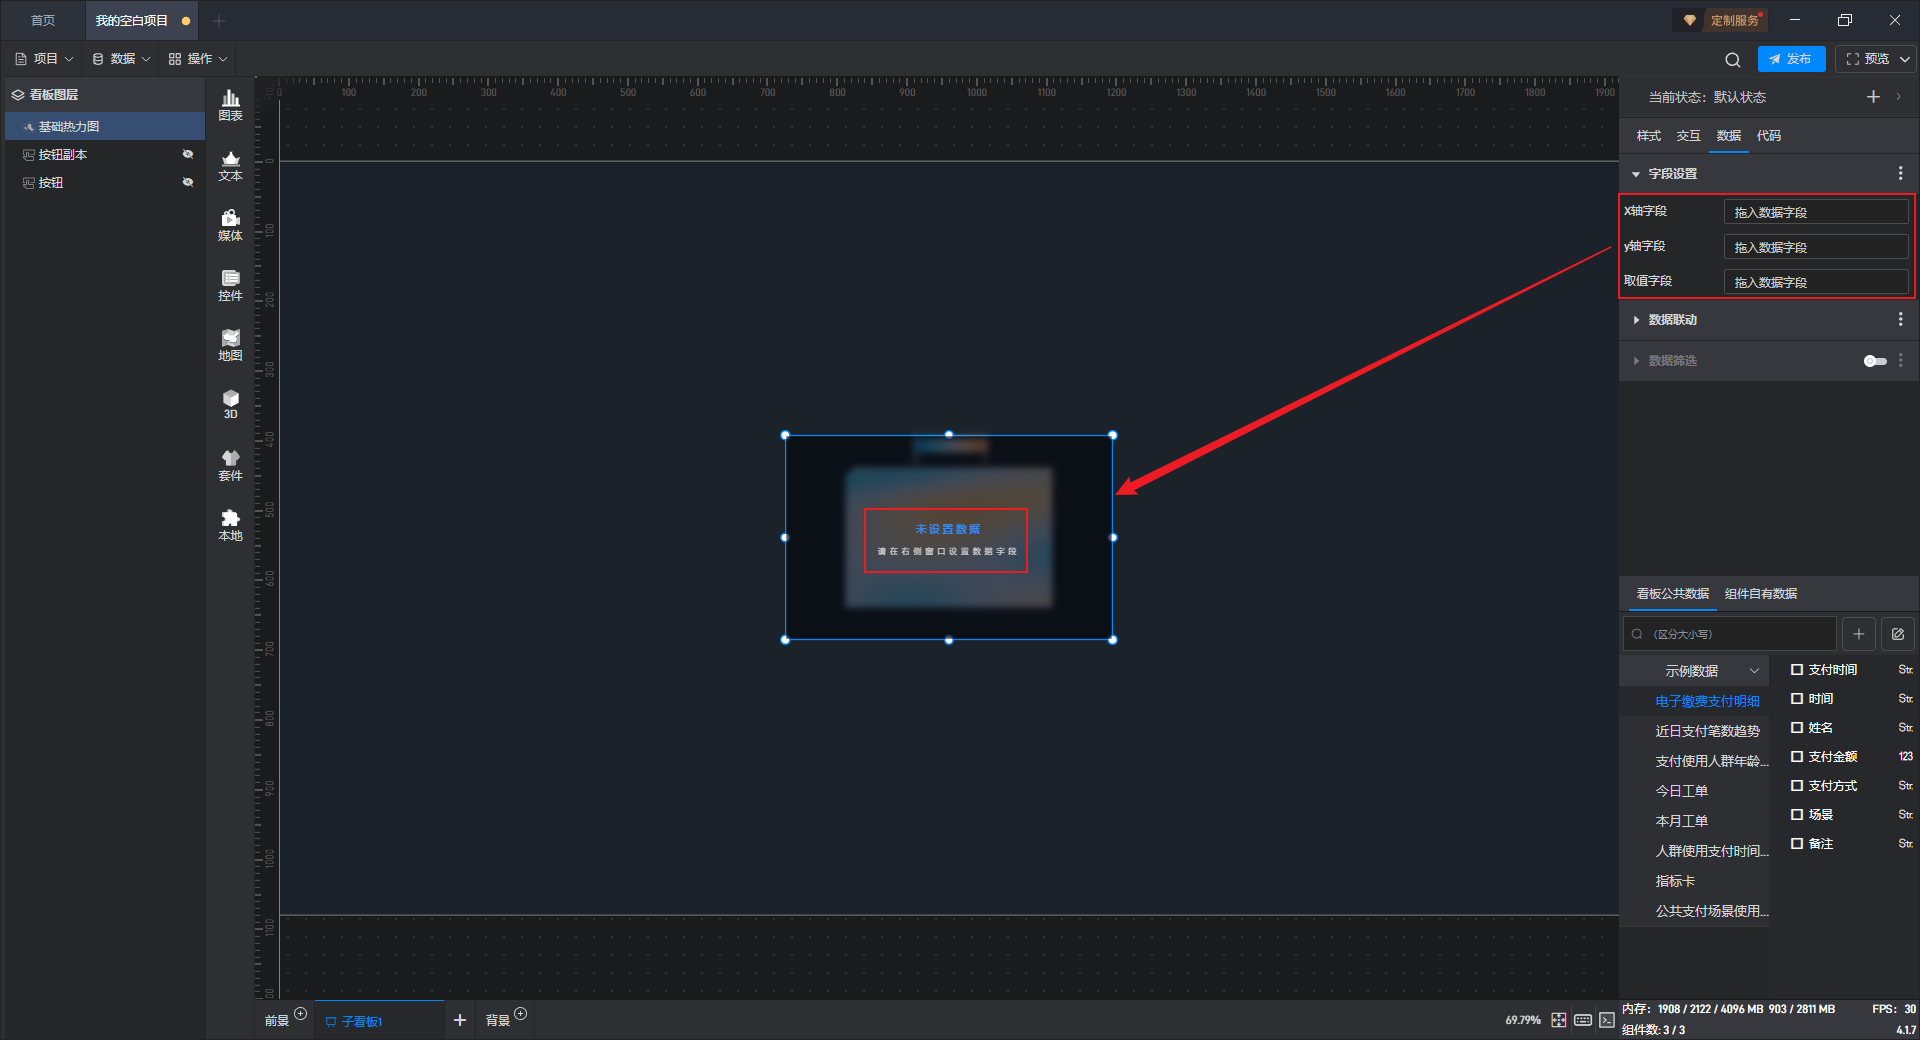Open the keyboard shortcuts icon
Image resolution: width=1920 pixels, height=1040 pixels.
(x=1583, y=1020)
